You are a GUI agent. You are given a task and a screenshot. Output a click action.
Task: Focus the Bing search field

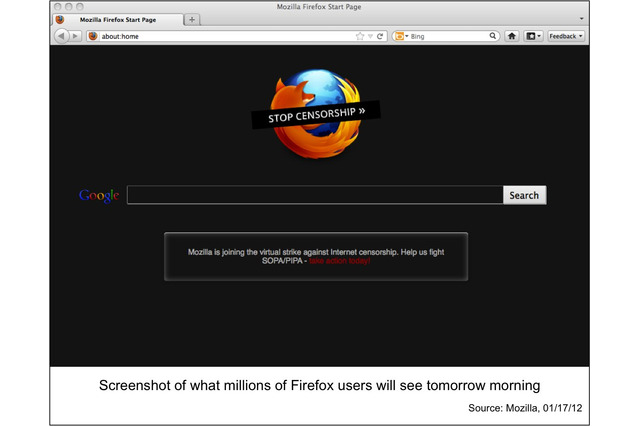448,36
